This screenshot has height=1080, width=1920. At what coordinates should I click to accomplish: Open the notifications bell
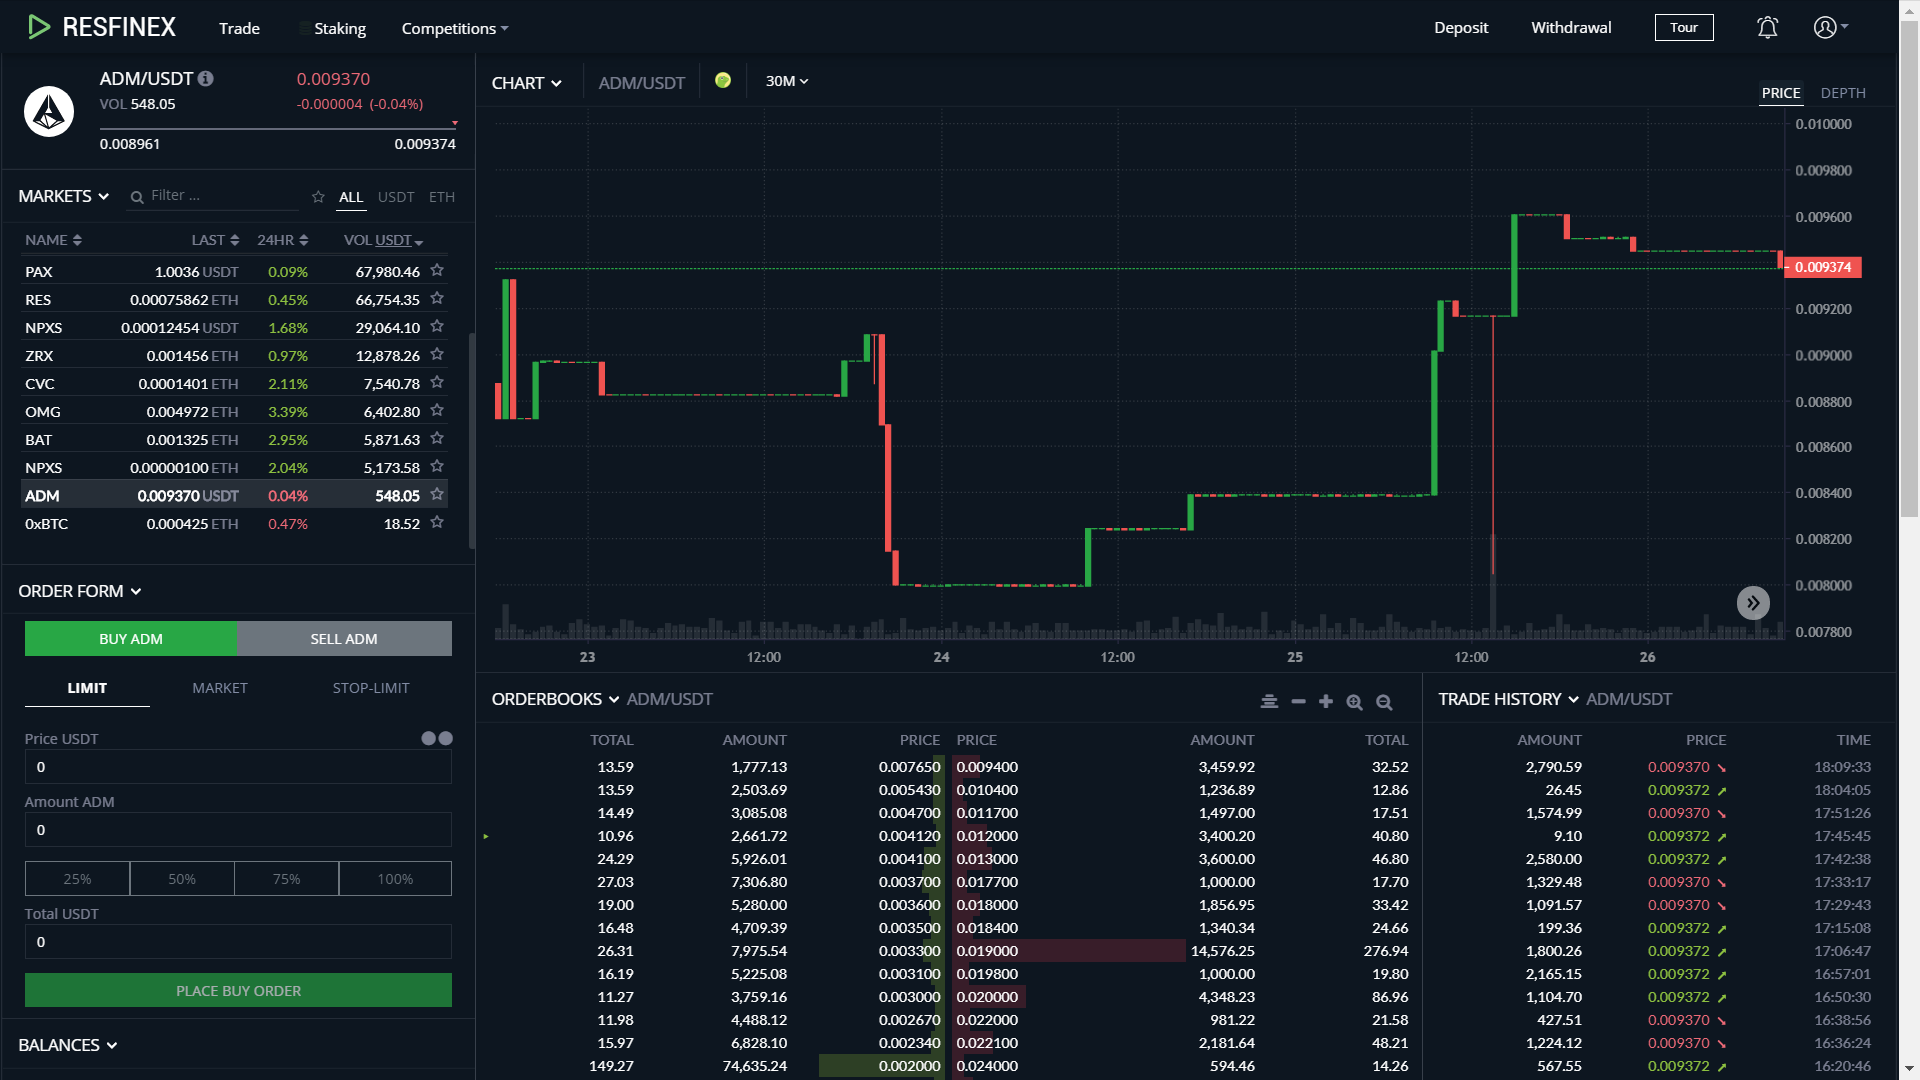1767,28
